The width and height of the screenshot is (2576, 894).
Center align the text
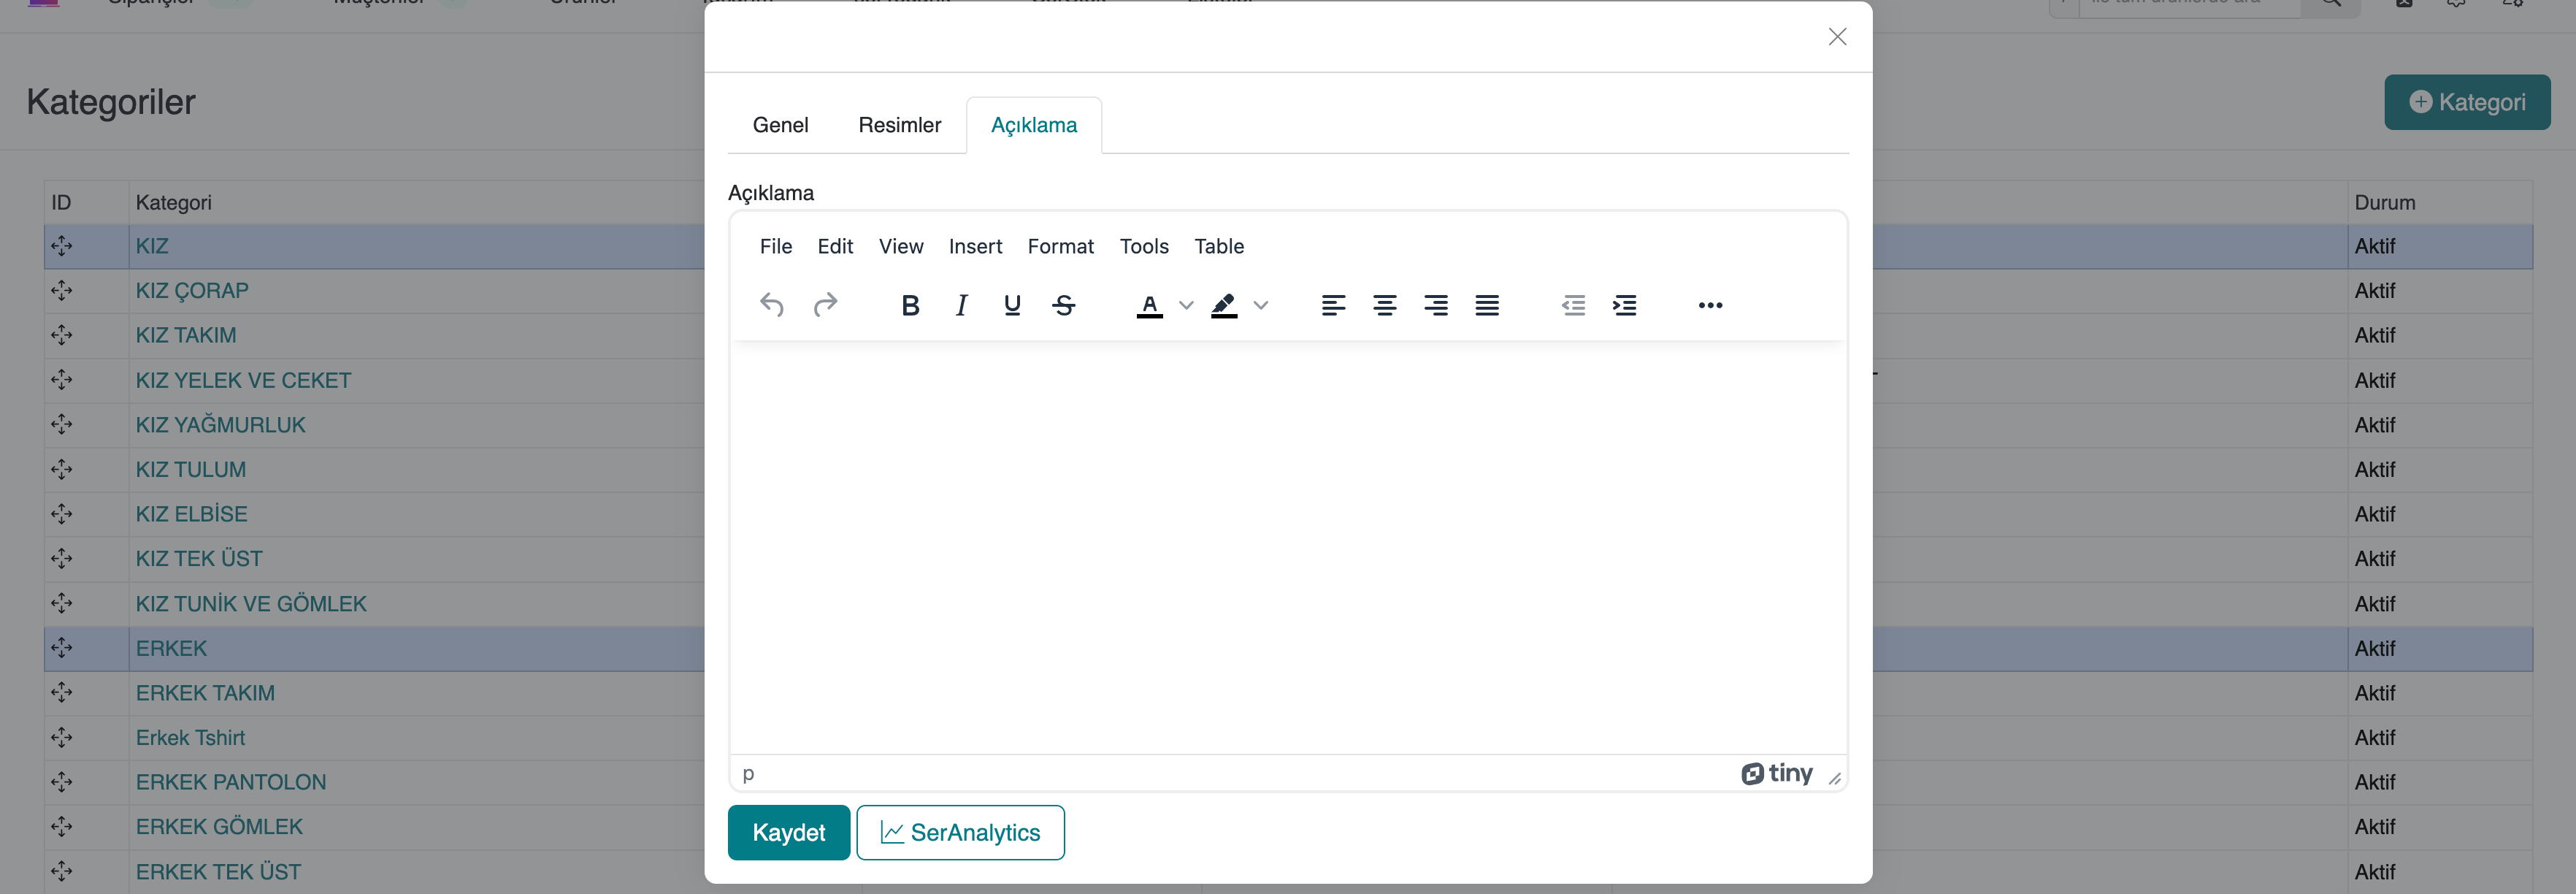coord(1384,305)
